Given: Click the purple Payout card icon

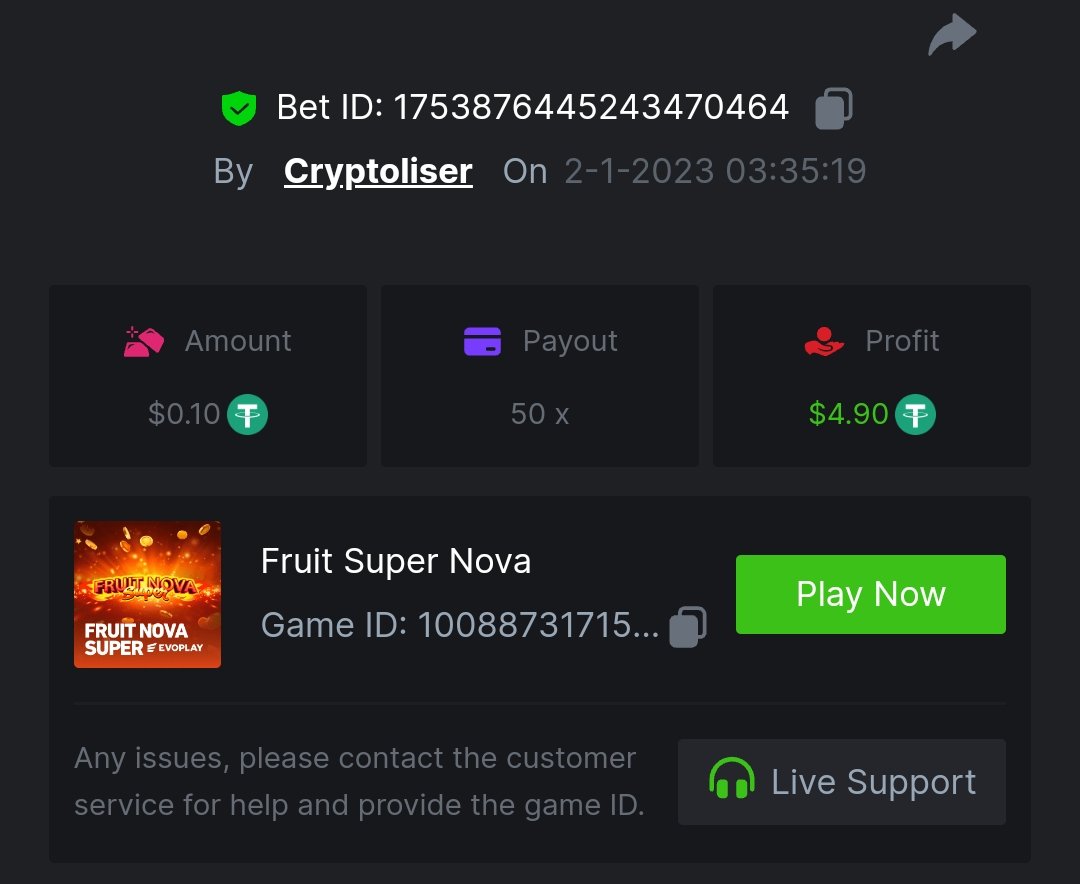Looking at the screenshot, I should click(482, 341).
